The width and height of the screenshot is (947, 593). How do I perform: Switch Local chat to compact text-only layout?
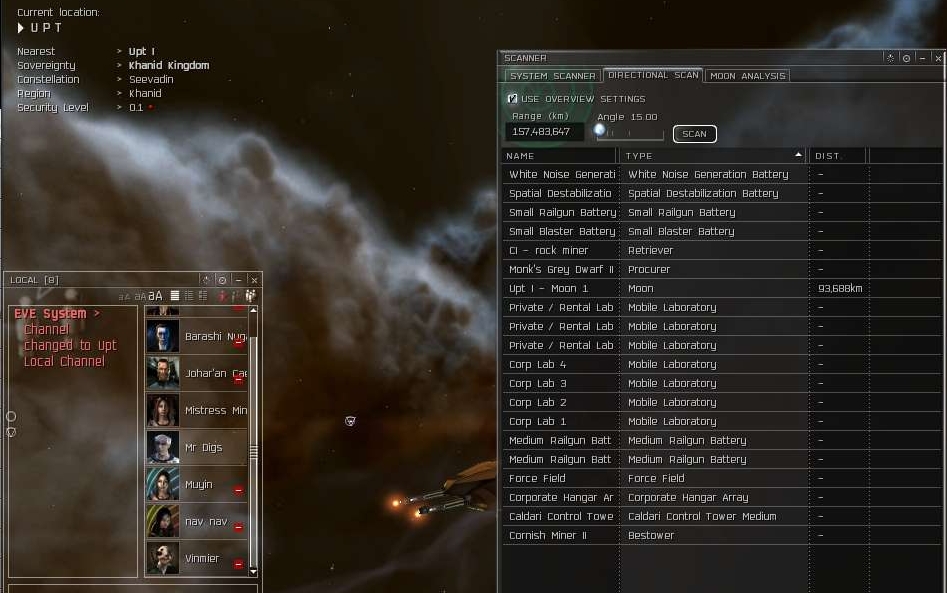175,295
